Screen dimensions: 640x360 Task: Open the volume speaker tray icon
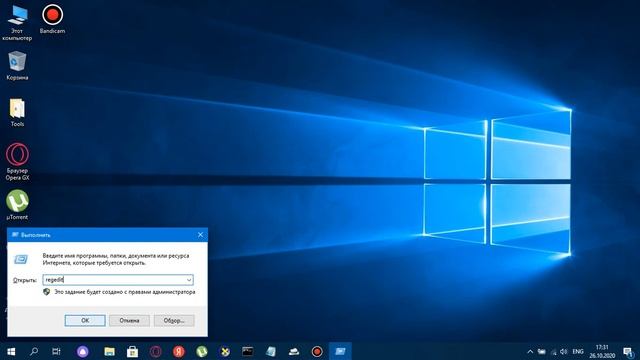click(x=564, y=351)
